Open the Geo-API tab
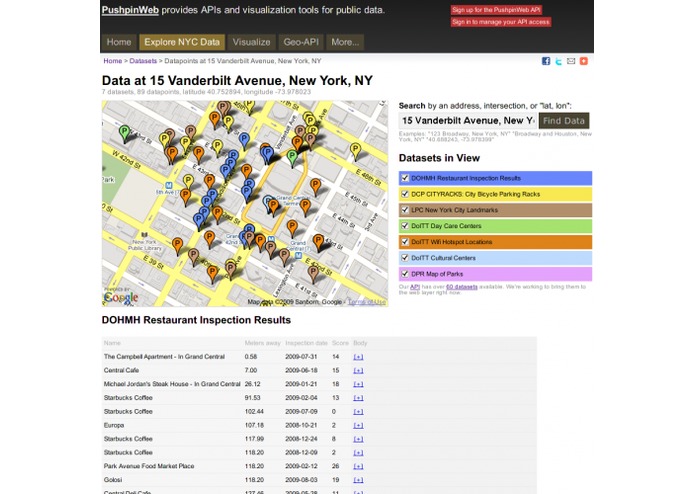This screenshot has width=695, height=494. [x=301, y=42]
